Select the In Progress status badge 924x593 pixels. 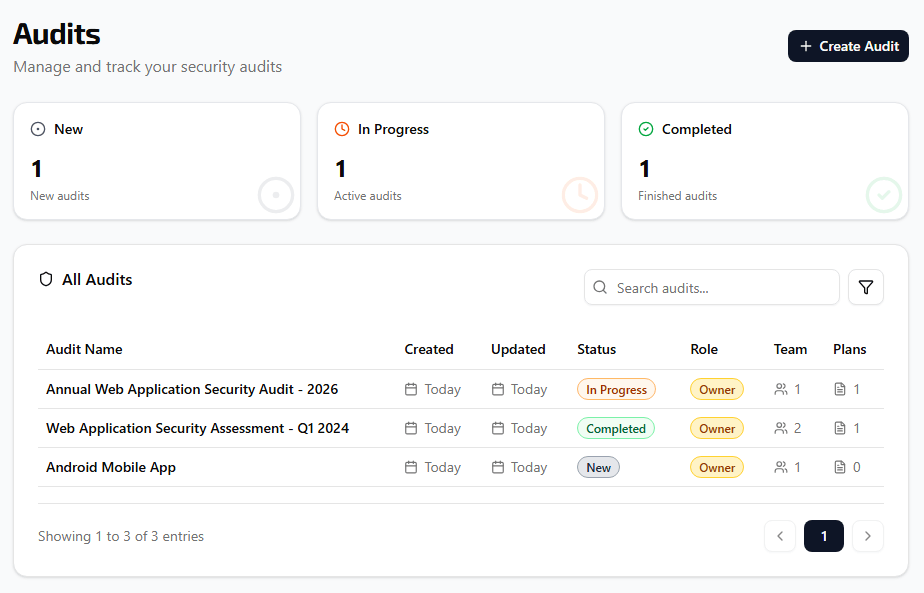click(616, 389)
